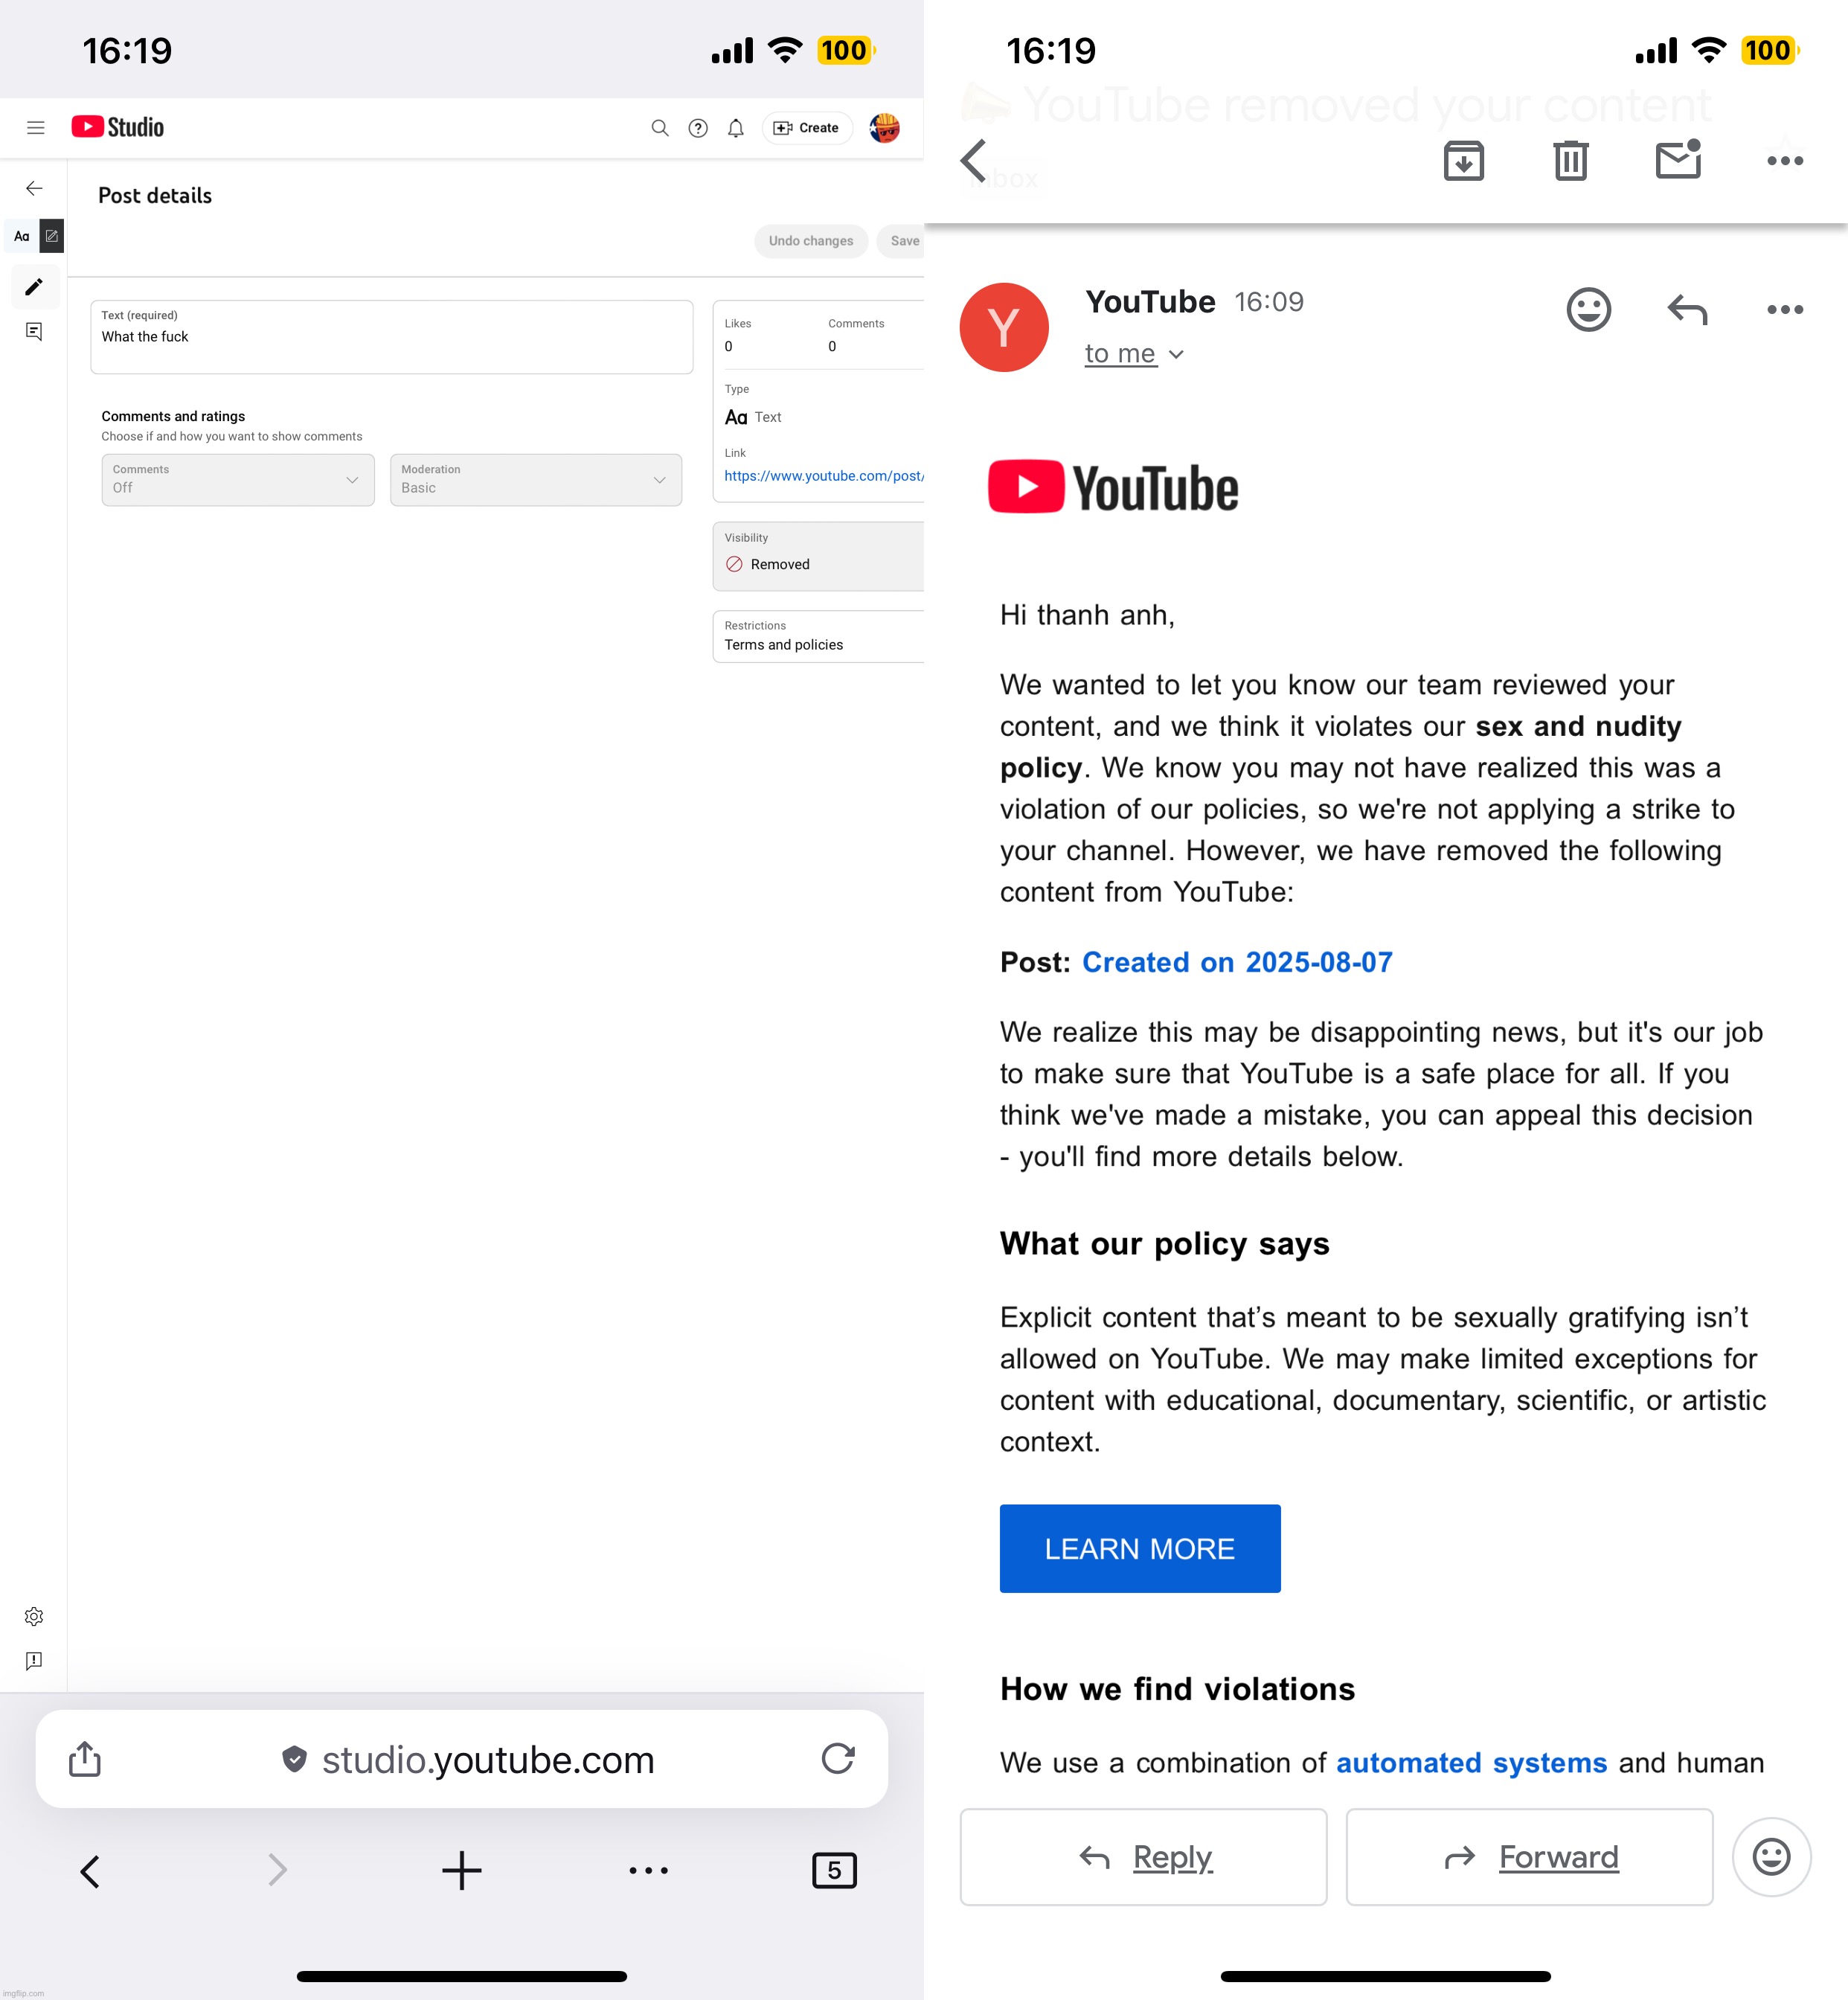Tap the Comments count value

[x=832, y=346]
